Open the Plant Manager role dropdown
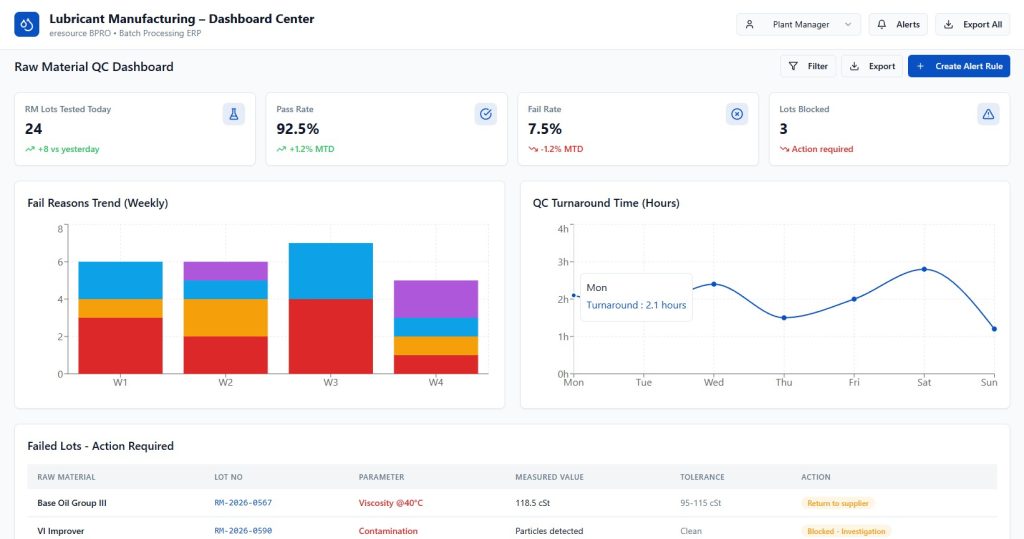 click(798, 25)
